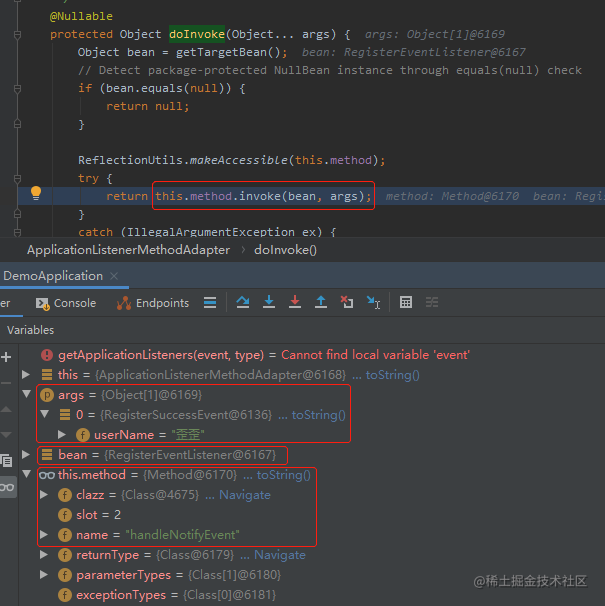Screen dimensions: 605x606
Task: Click the Show Execution Point lines icon
Action: [x=210, y=302]
